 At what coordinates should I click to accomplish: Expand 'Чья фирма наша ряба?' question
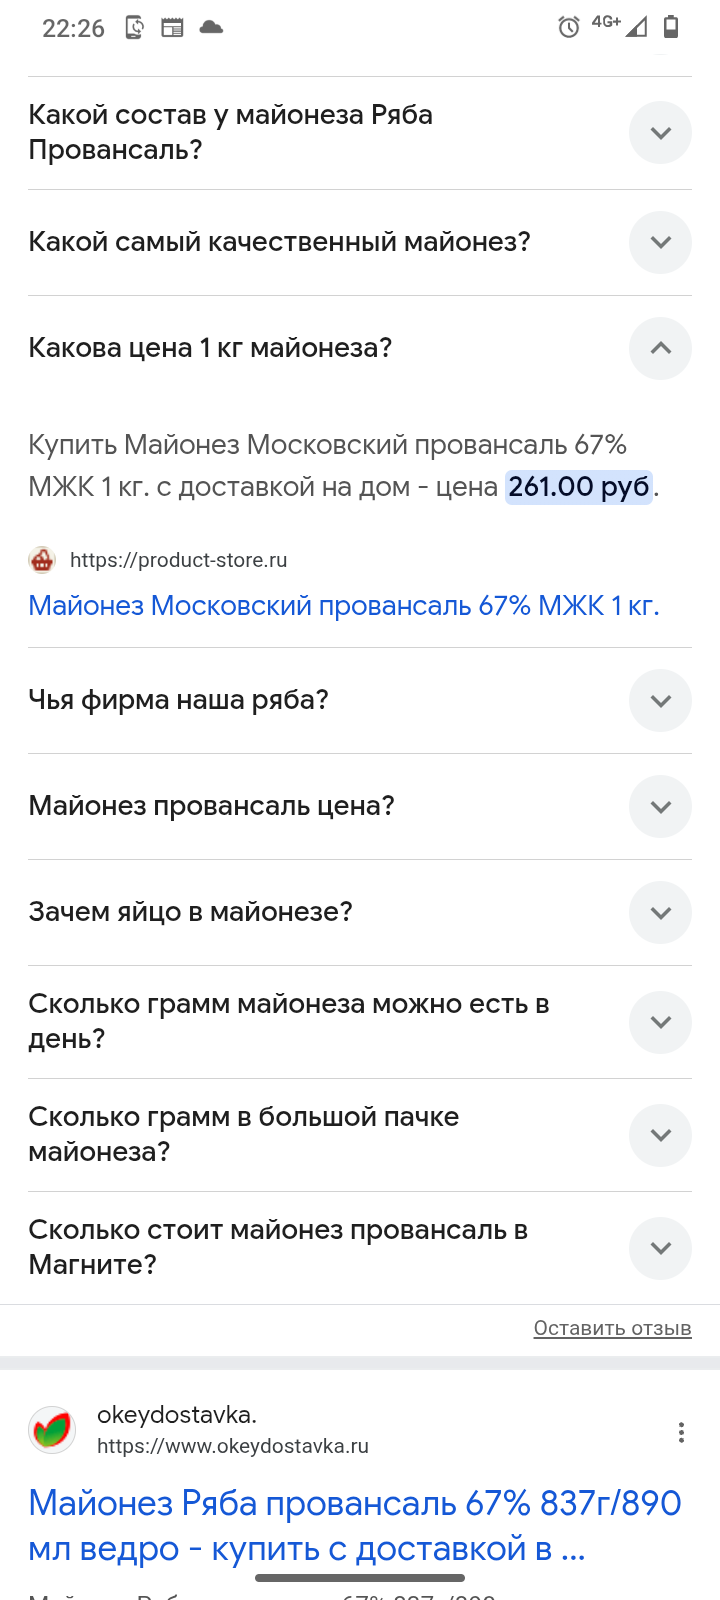(660, 700)
